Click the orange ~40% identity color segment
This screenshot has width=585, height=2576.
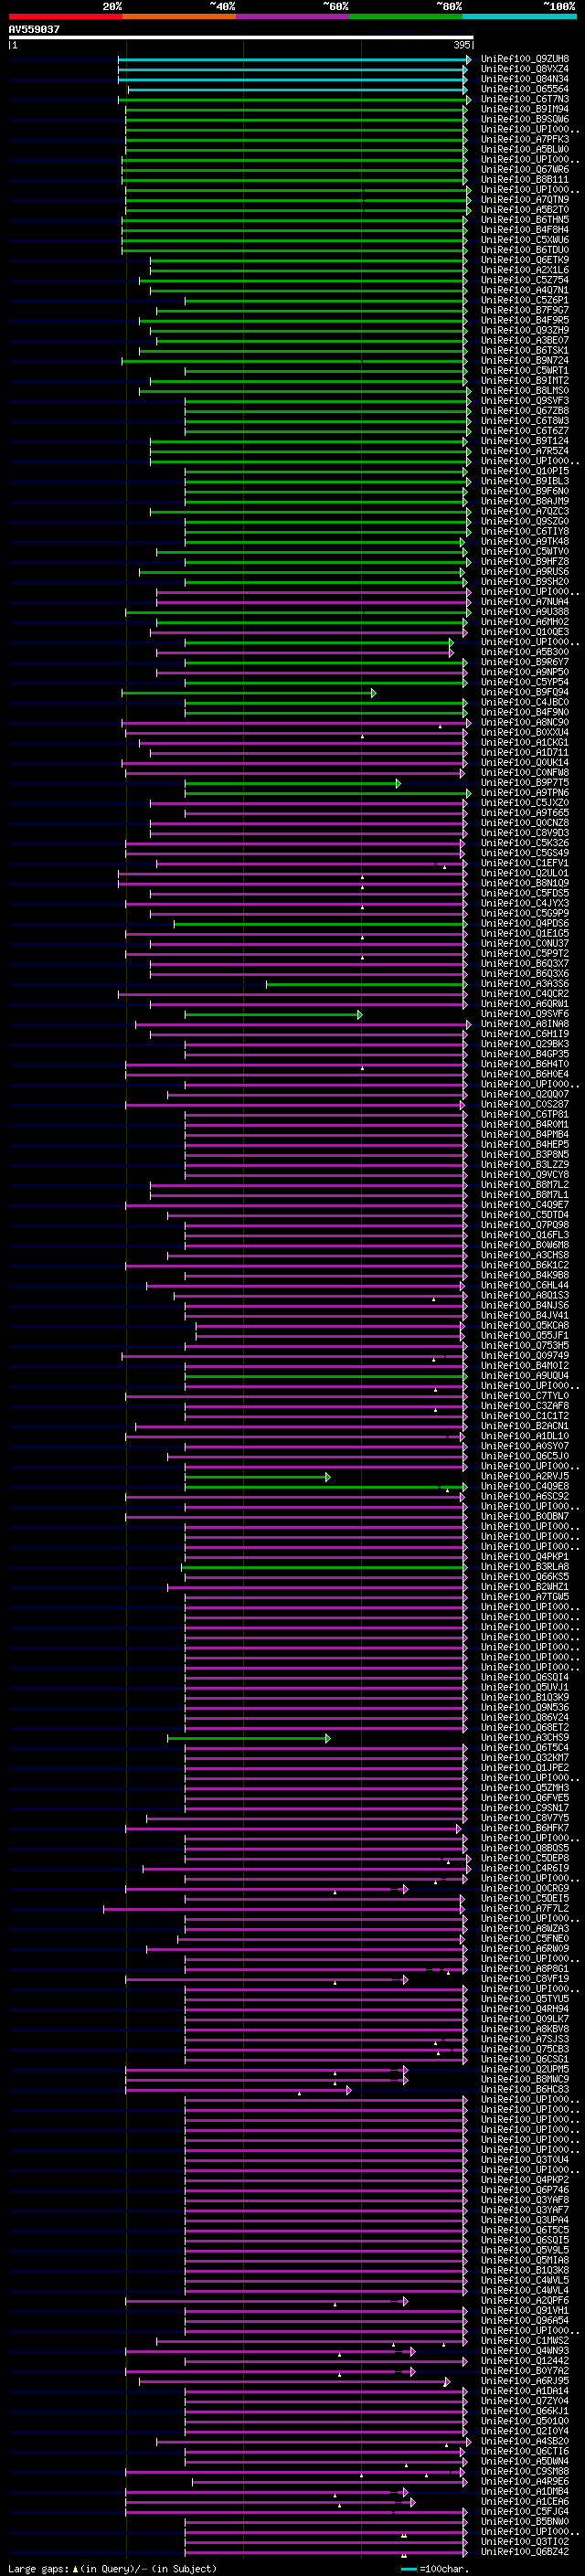point(179,16)
